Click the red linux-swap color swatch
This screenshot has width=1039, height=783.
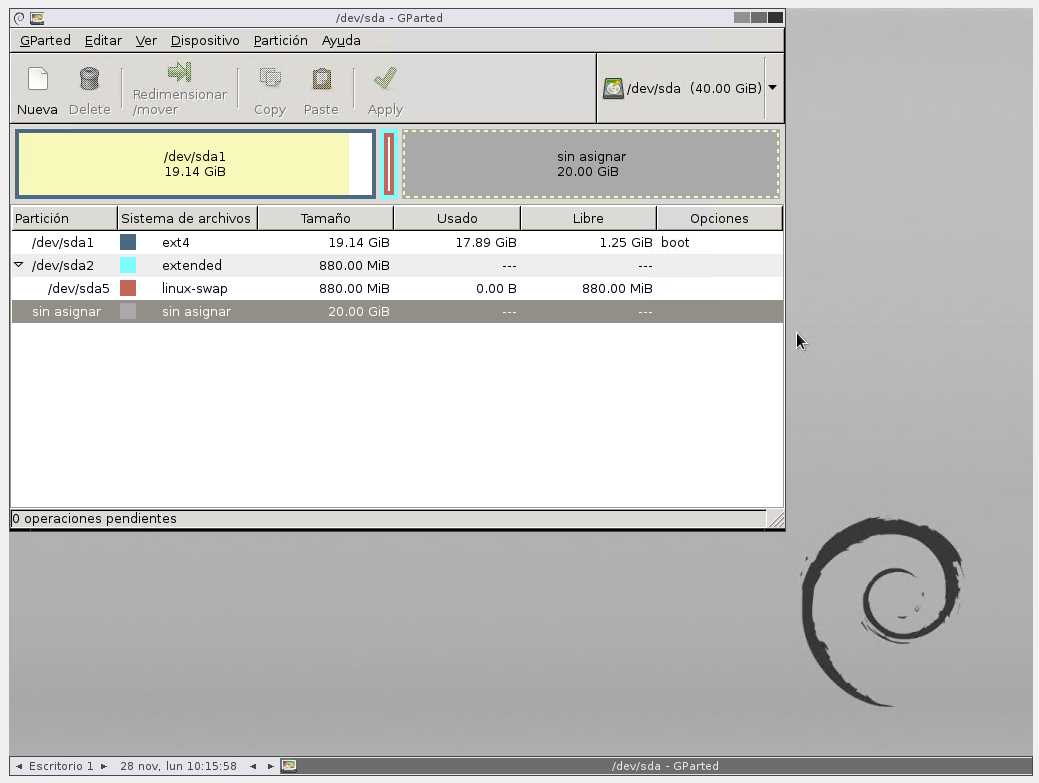pyautogui.click(x=128, y=288)
